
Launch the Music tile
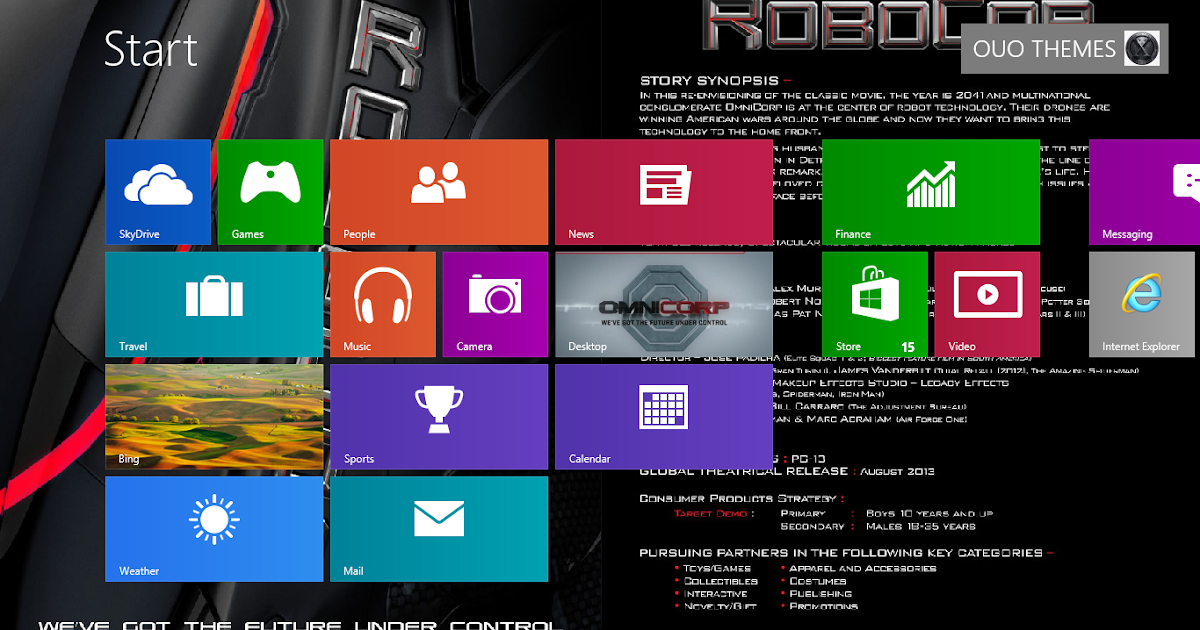click(383, 304)
